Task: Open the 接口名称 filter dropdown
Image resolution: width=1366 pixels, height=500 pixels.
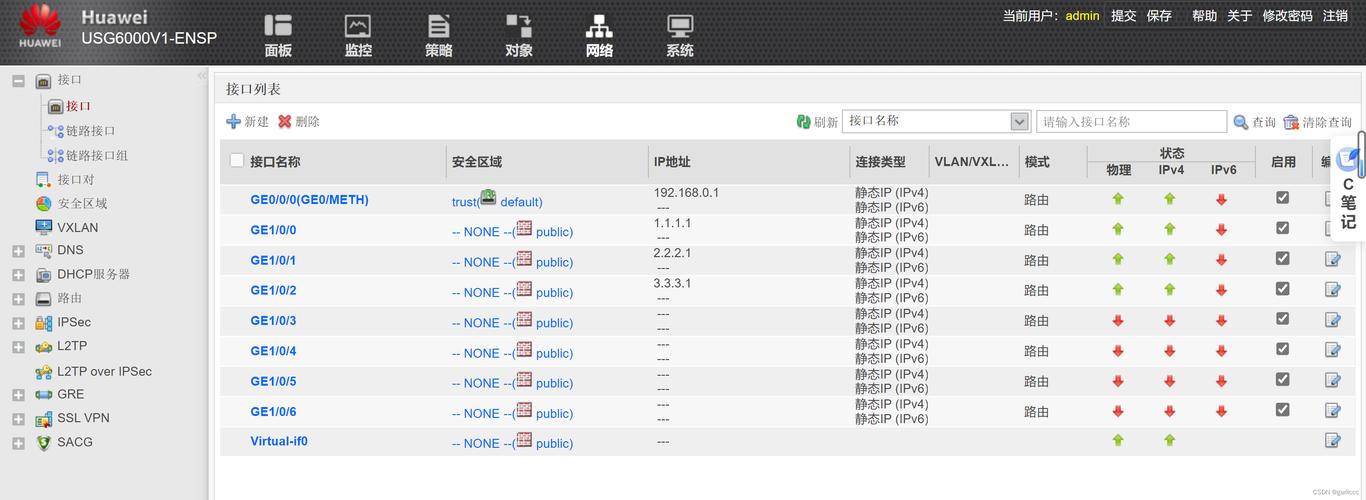Action: pos(1019,121)
